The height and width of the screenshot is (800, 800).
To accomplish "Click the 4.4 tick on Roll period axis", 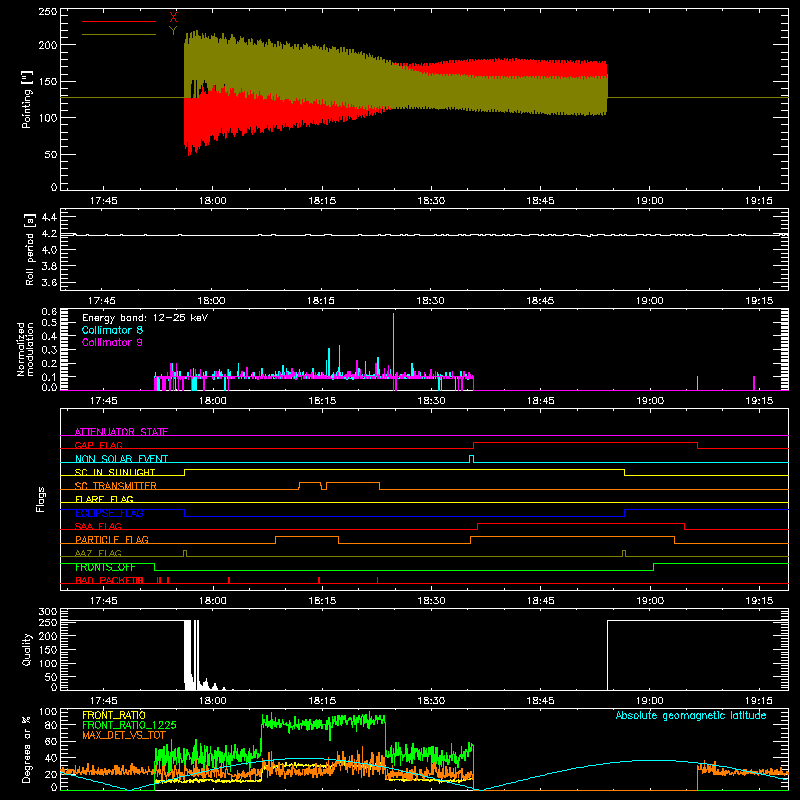I will [x=49, y=217].
